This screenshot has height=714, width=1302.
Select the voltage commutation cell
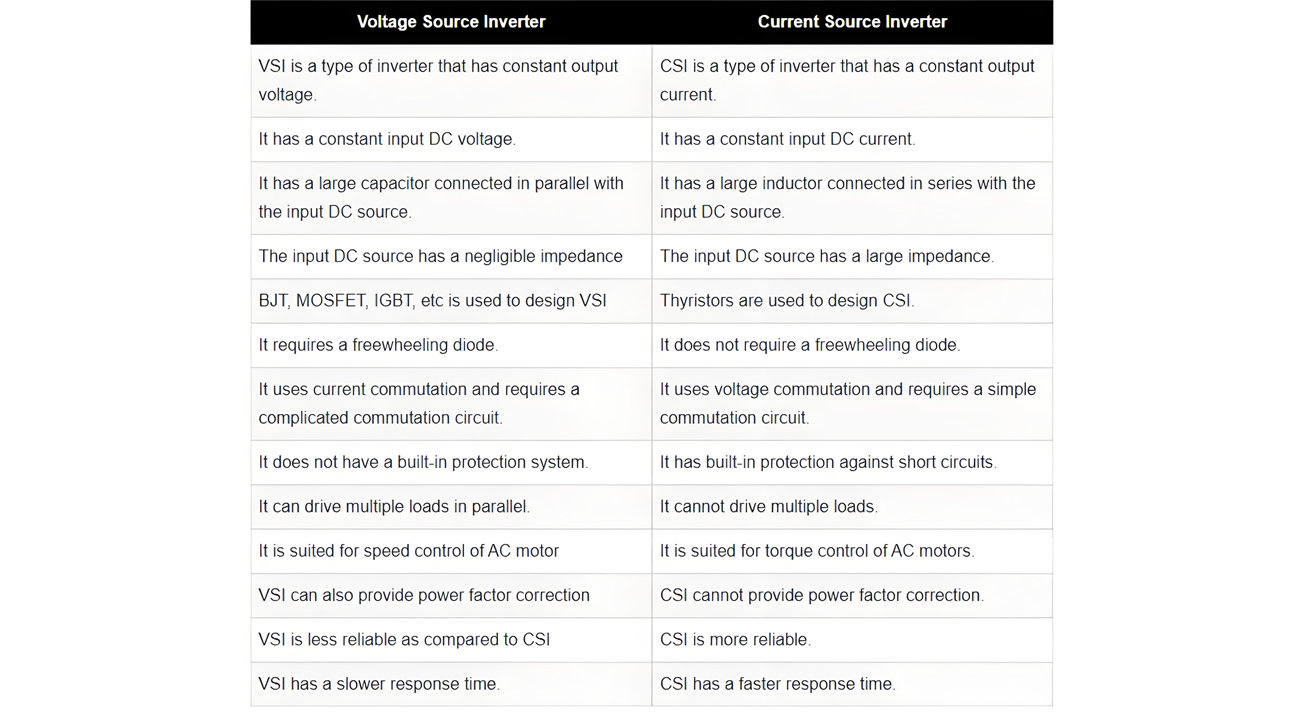pos(852,404)
